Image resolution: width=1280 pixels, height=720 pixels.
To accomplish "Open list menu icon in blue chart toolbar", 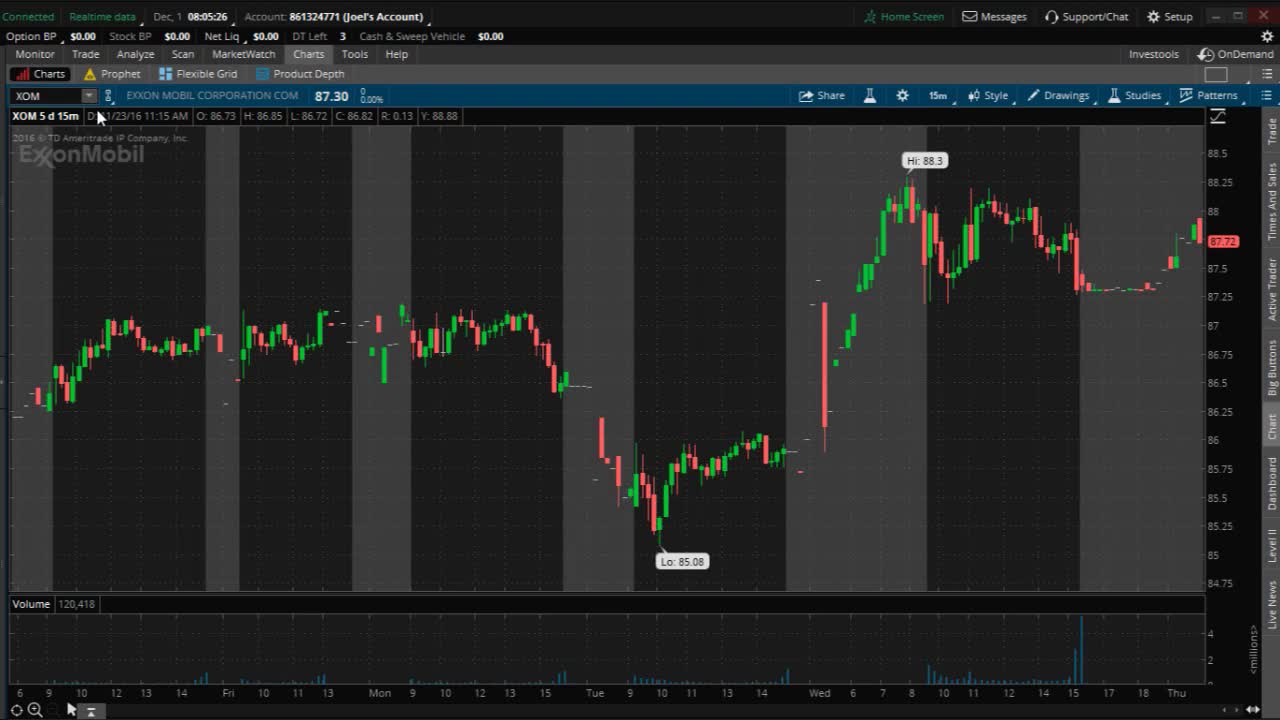I will pyautogui.click(x=1266, y=96).
